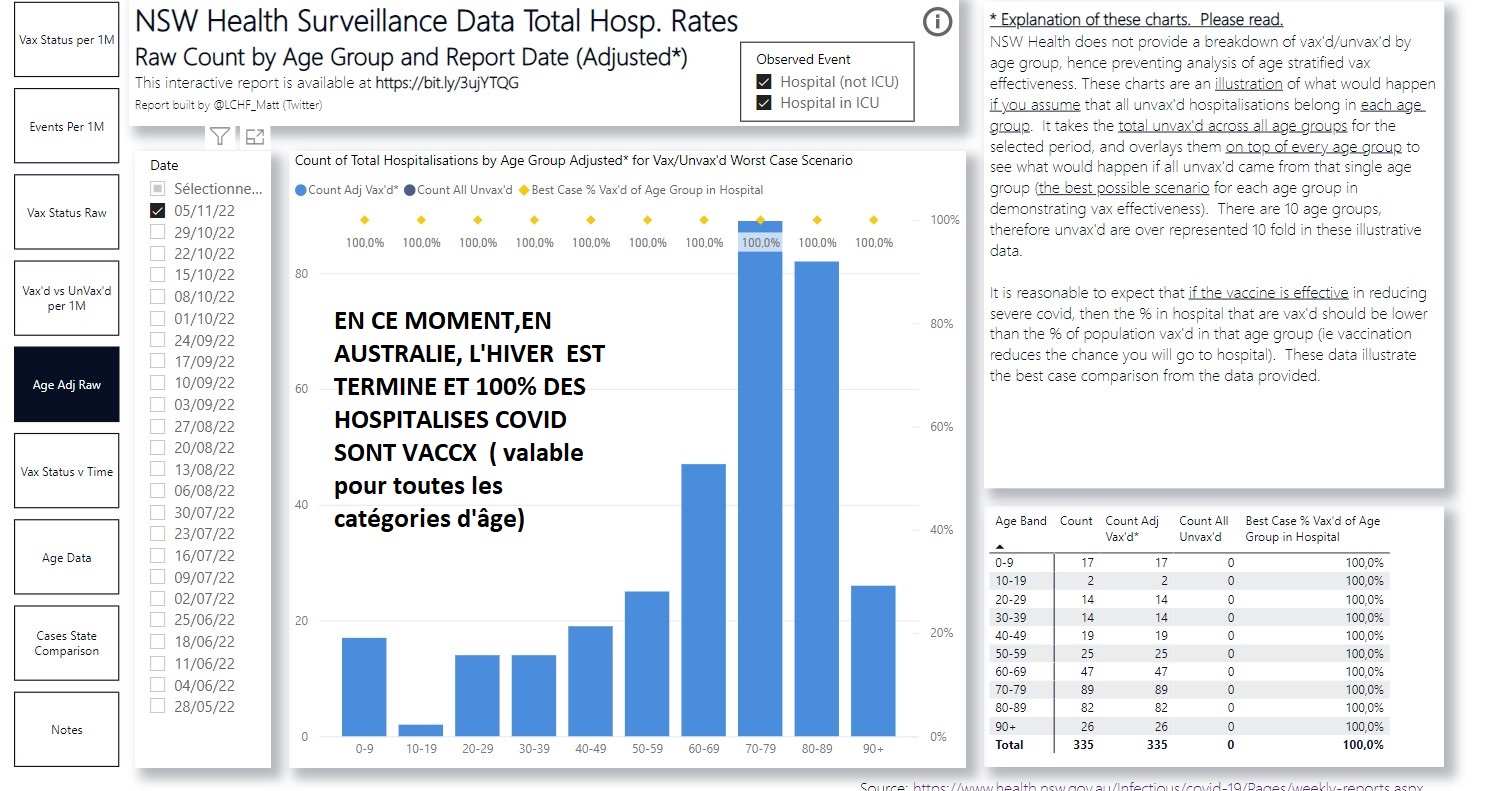Select the 29/10/22 date checkbox
Screen dimensions: 1502x791
tap(157, 232)
